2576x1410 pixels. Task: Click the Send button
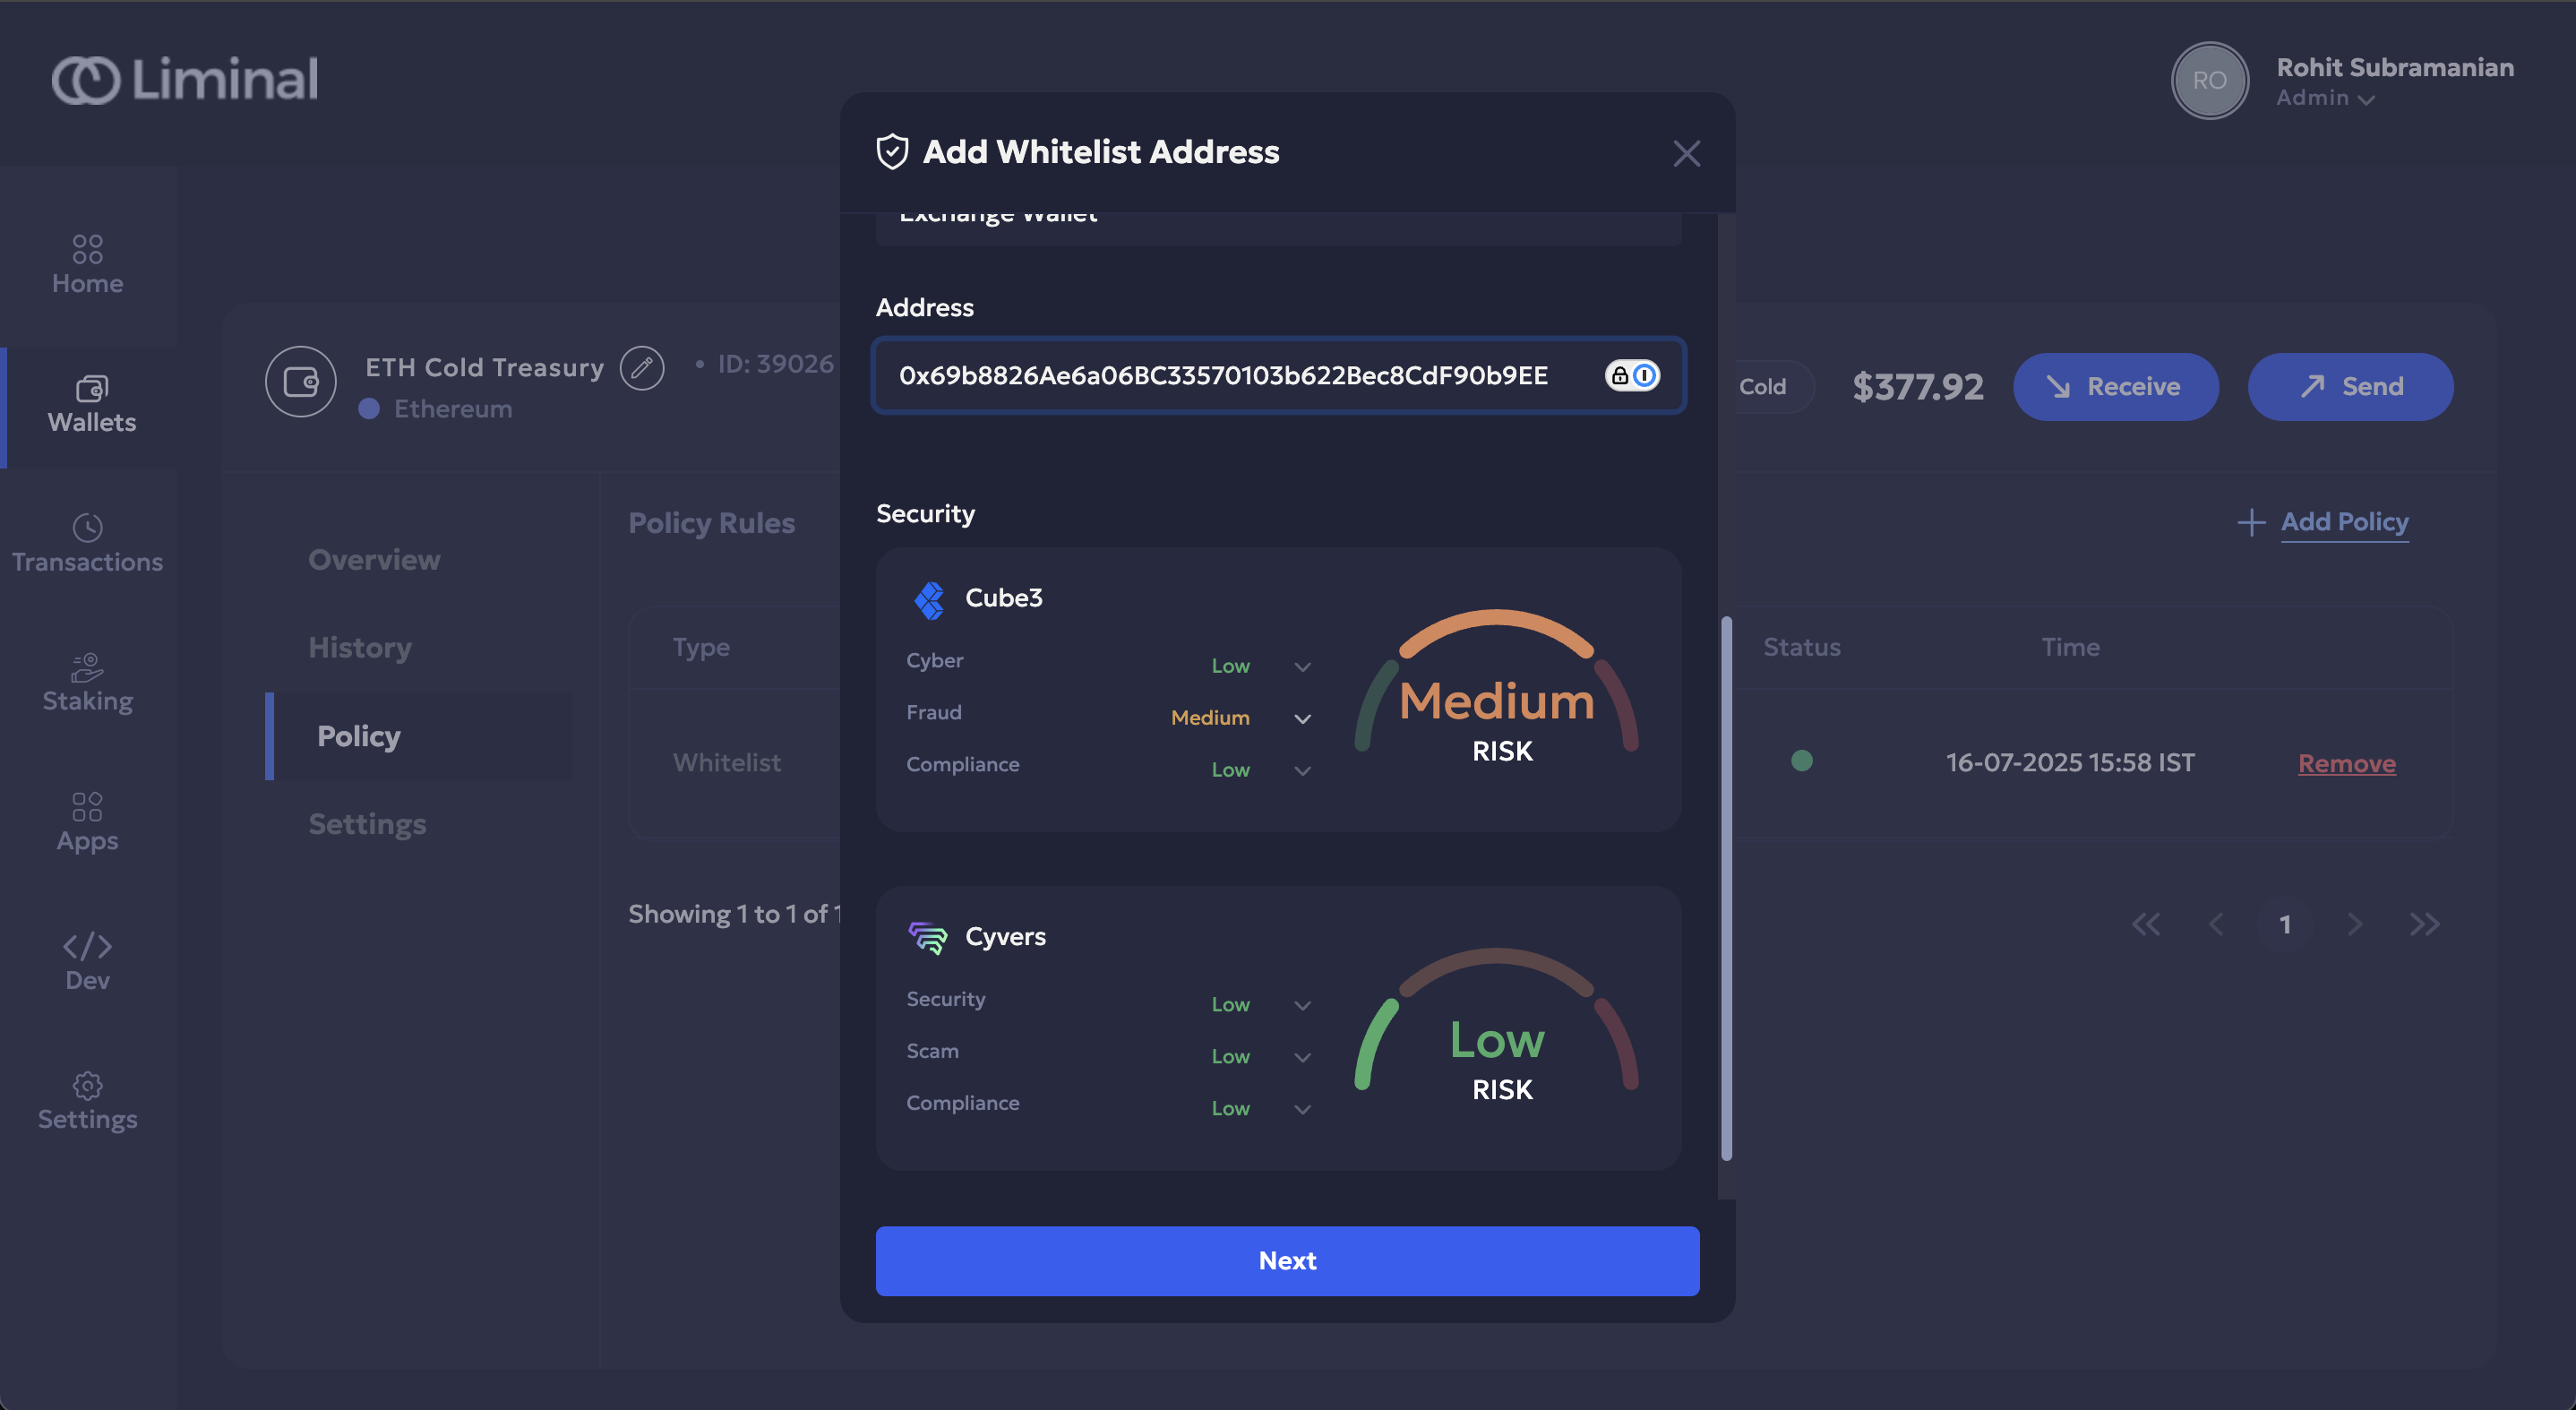tap(2350, 386)
